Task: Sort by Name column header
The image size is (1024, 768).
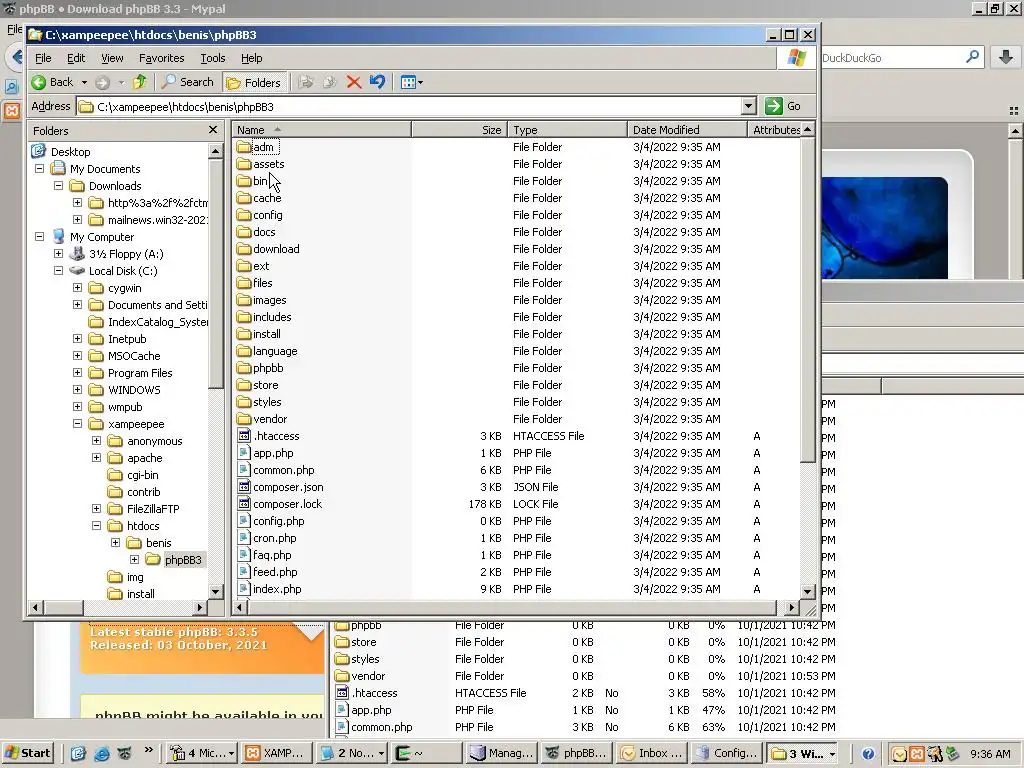Action: point(322,130)
